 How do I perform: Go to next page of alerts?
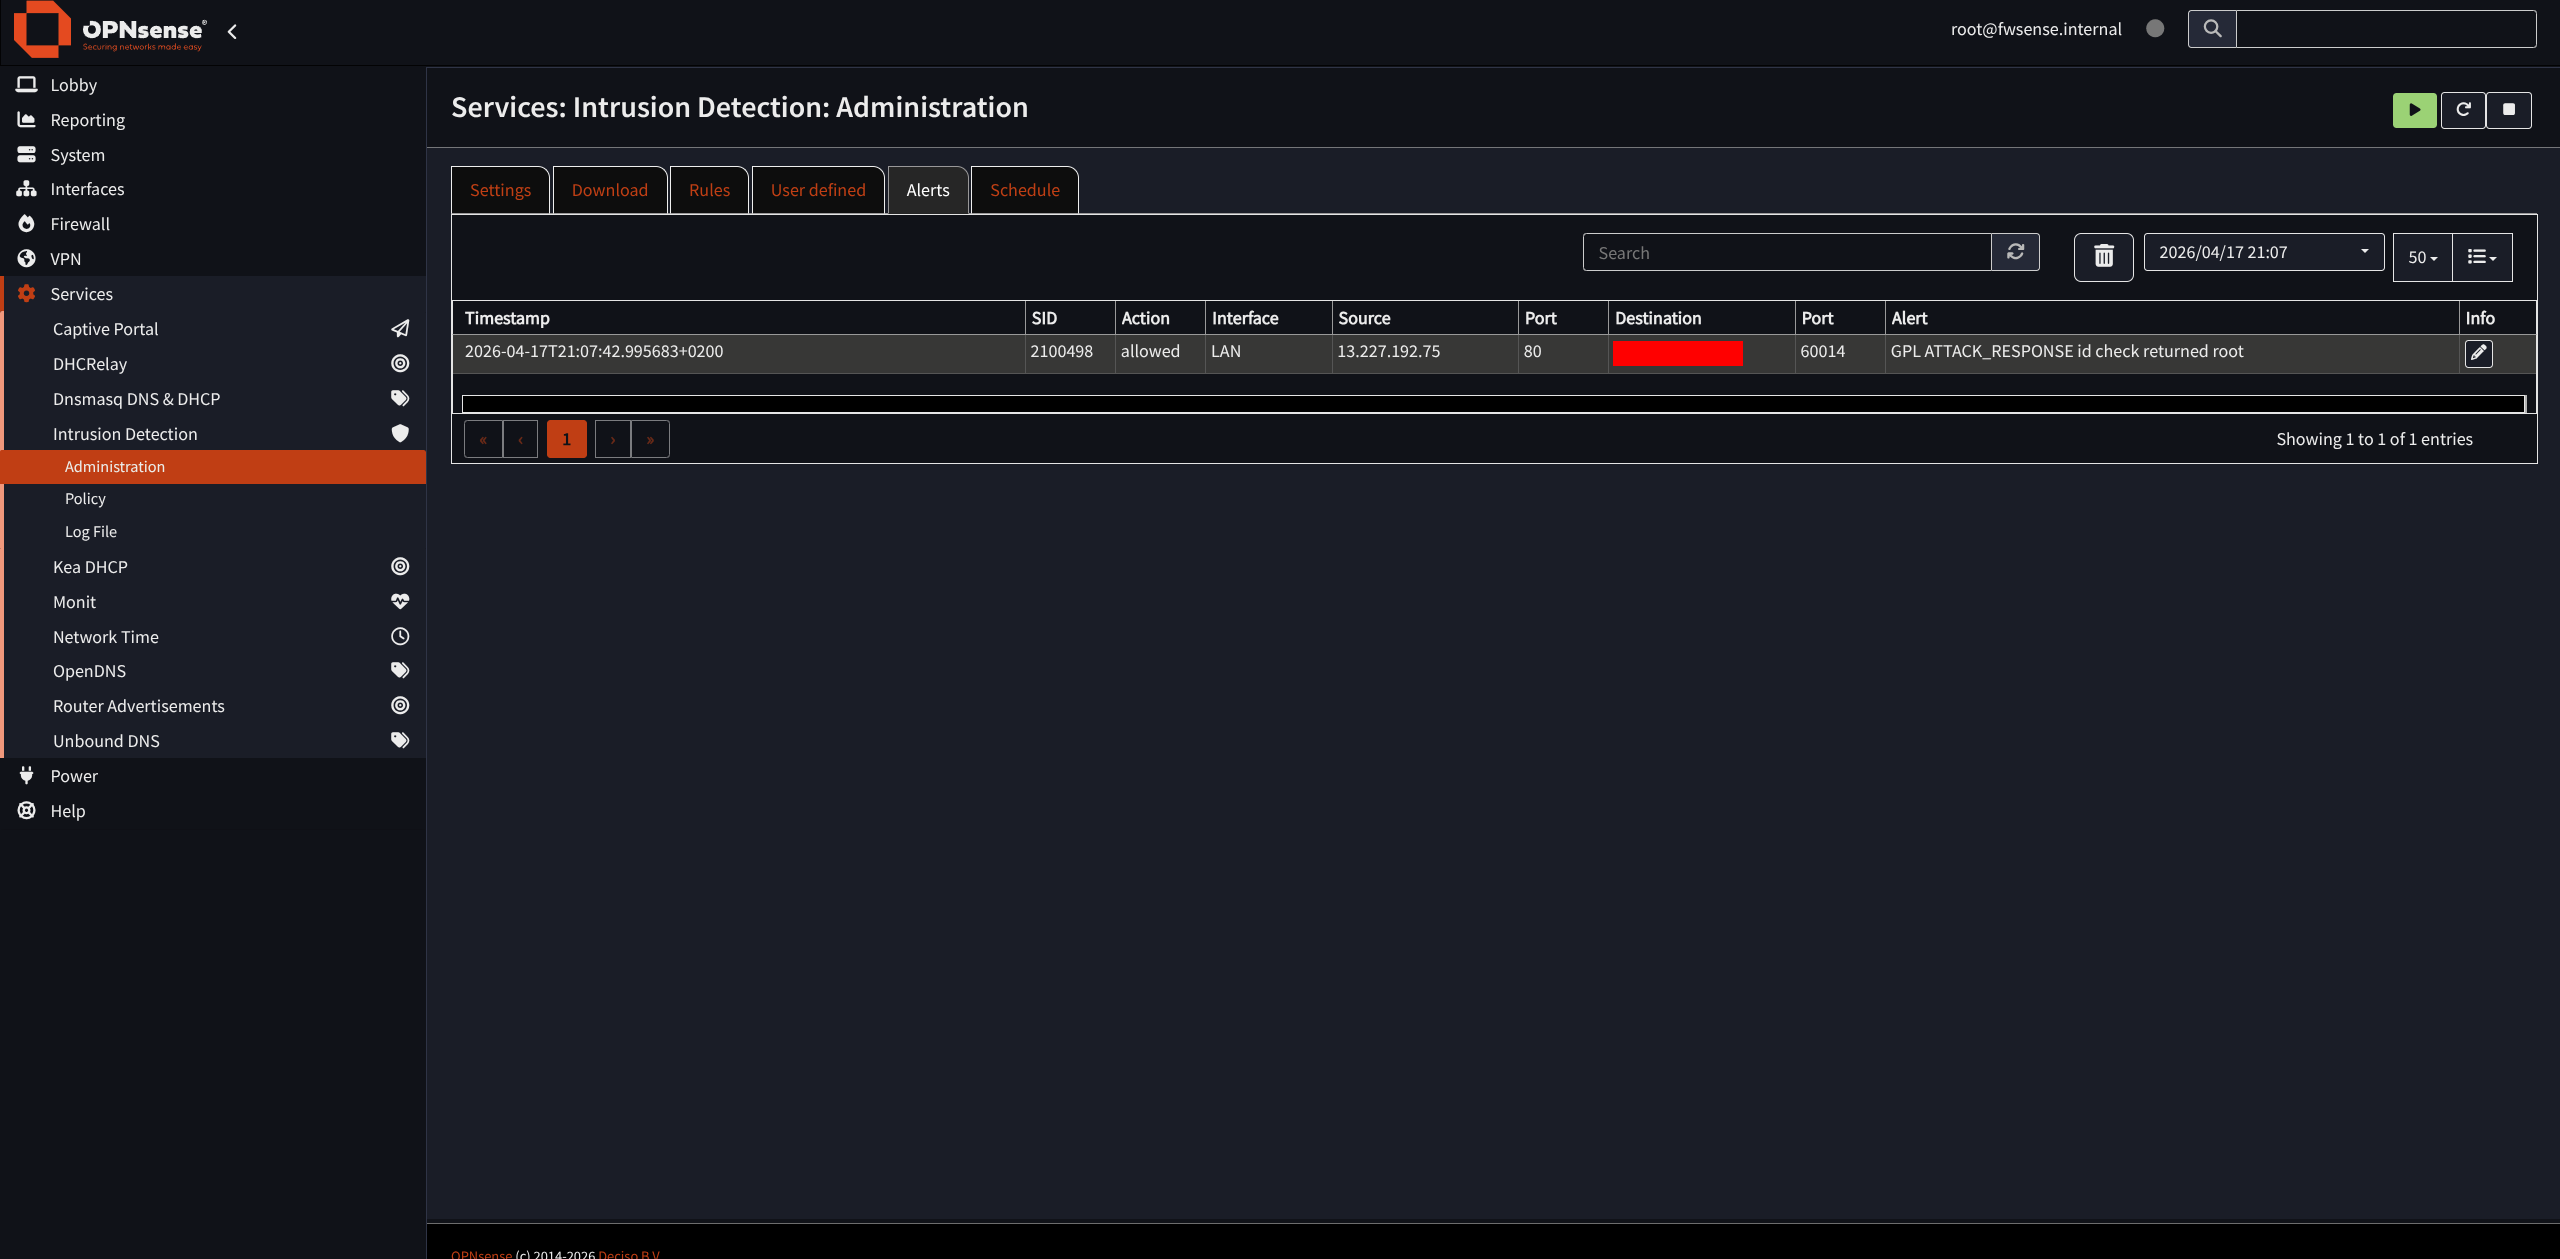click(612, 439)
